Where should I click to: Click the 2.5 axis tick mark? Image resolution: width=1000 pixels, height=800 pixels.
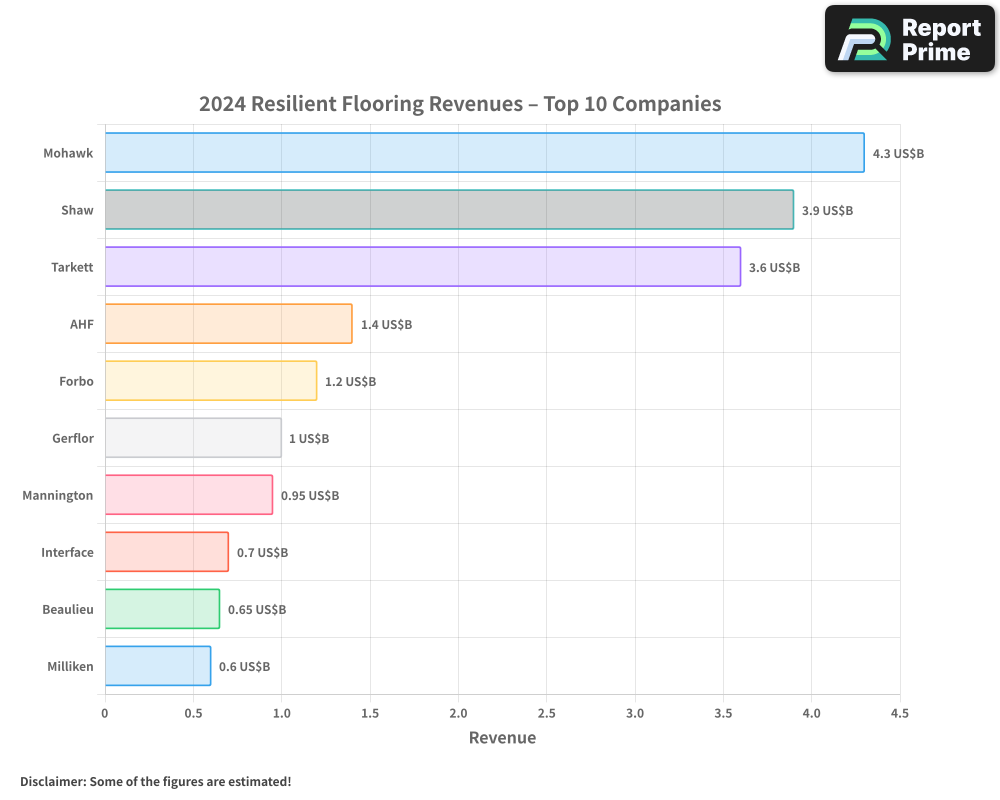[x=546, y=713]
